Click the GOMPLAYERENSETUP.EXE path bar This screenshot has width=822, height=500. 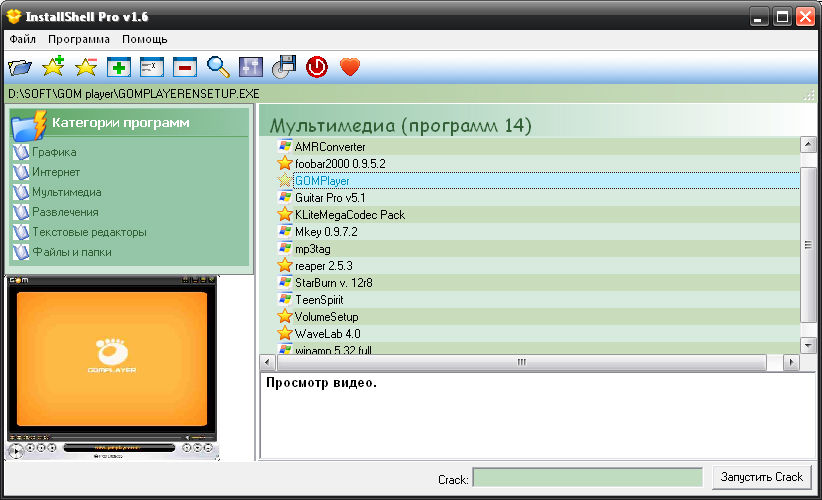[410, 94]
